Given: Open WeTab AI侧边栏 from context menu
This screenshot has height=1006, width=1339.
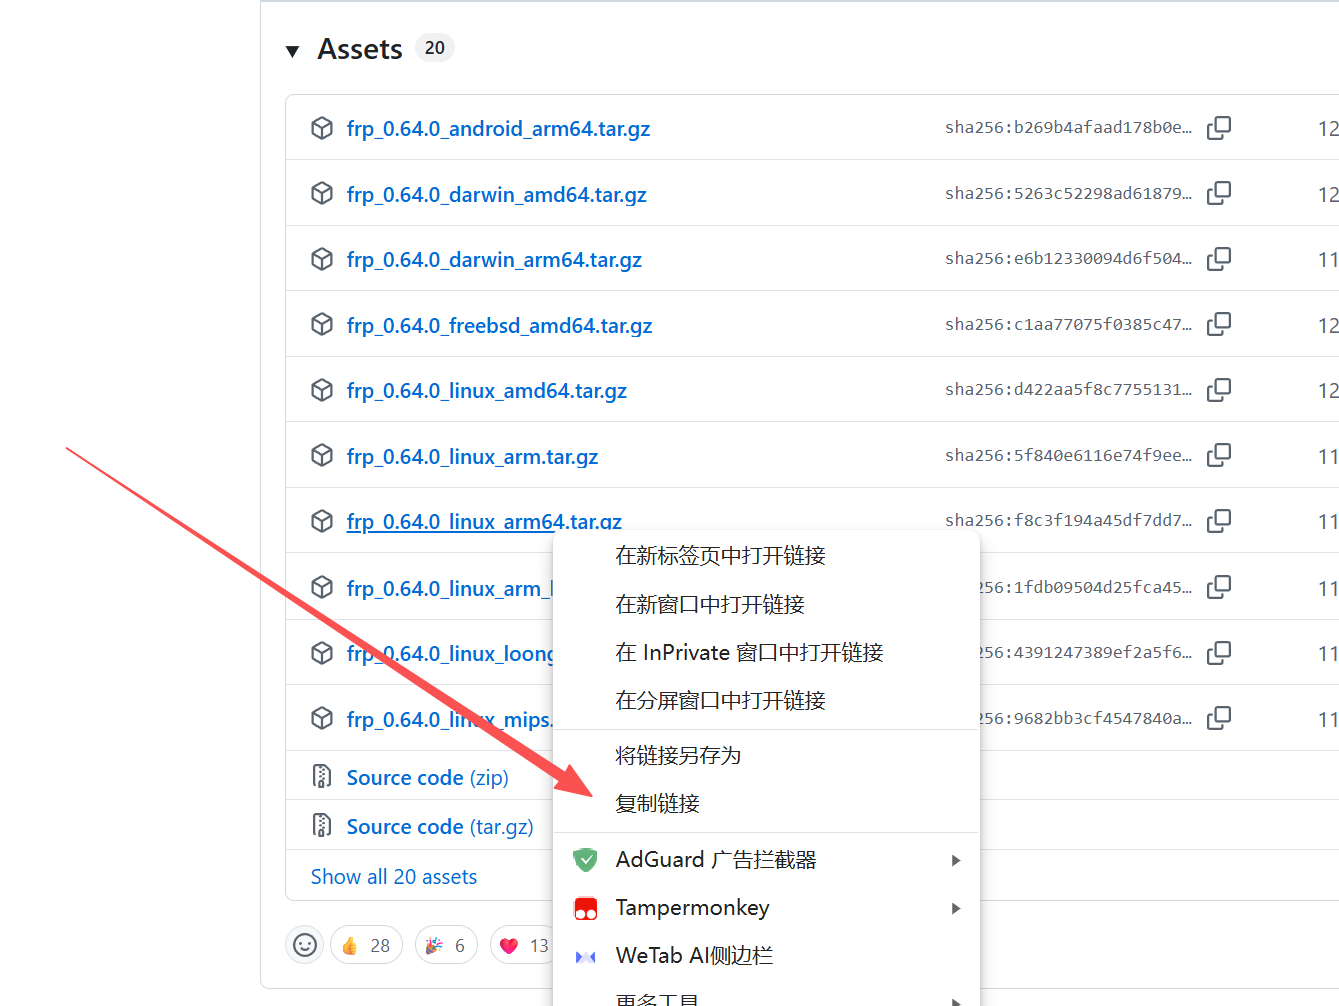Looking at the screenshot, I should click(x=694, y=956).
